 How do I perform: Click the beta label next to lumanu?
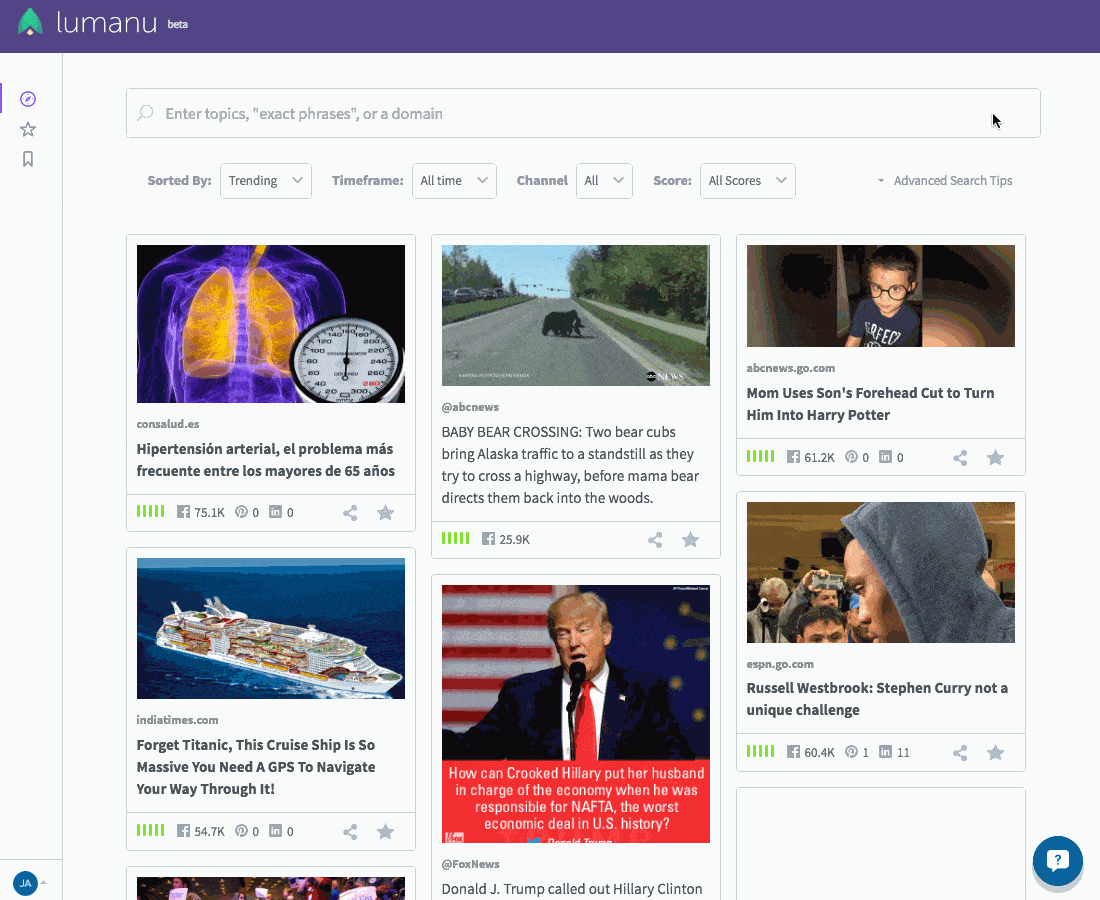[x=177, y=25]
